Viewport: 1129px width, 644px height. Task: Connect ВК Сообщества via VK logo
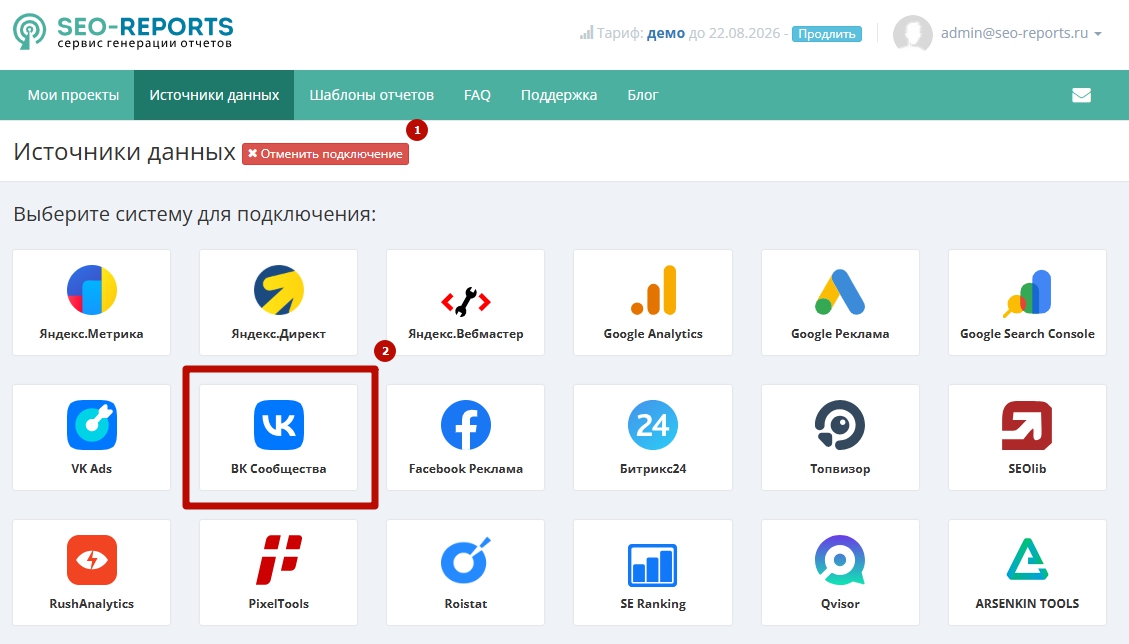coord(279,425)
